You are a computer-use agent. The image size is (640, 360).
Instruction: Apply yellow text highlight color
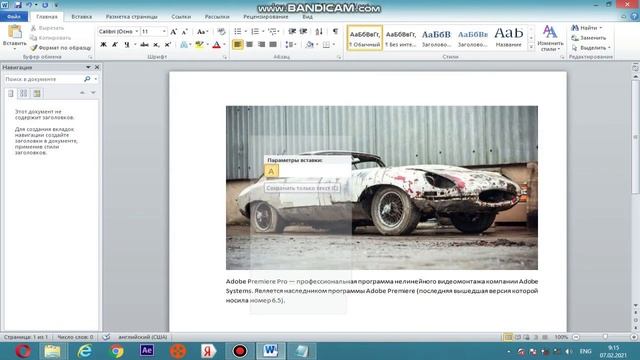click(199, 44)
